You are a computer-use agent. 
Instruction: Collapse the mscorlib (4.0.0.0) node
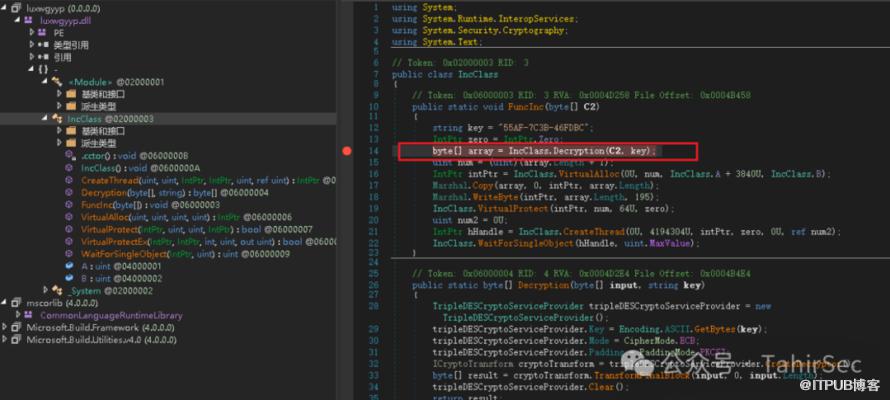5,303
